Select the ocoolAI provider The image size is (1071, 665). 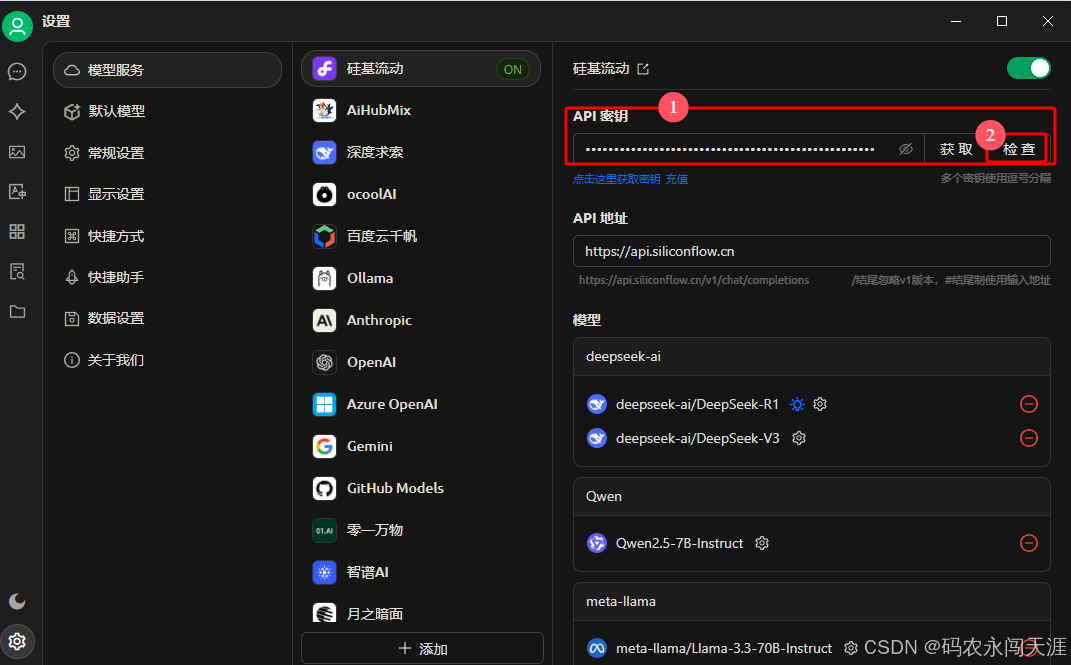click(421, 195)
